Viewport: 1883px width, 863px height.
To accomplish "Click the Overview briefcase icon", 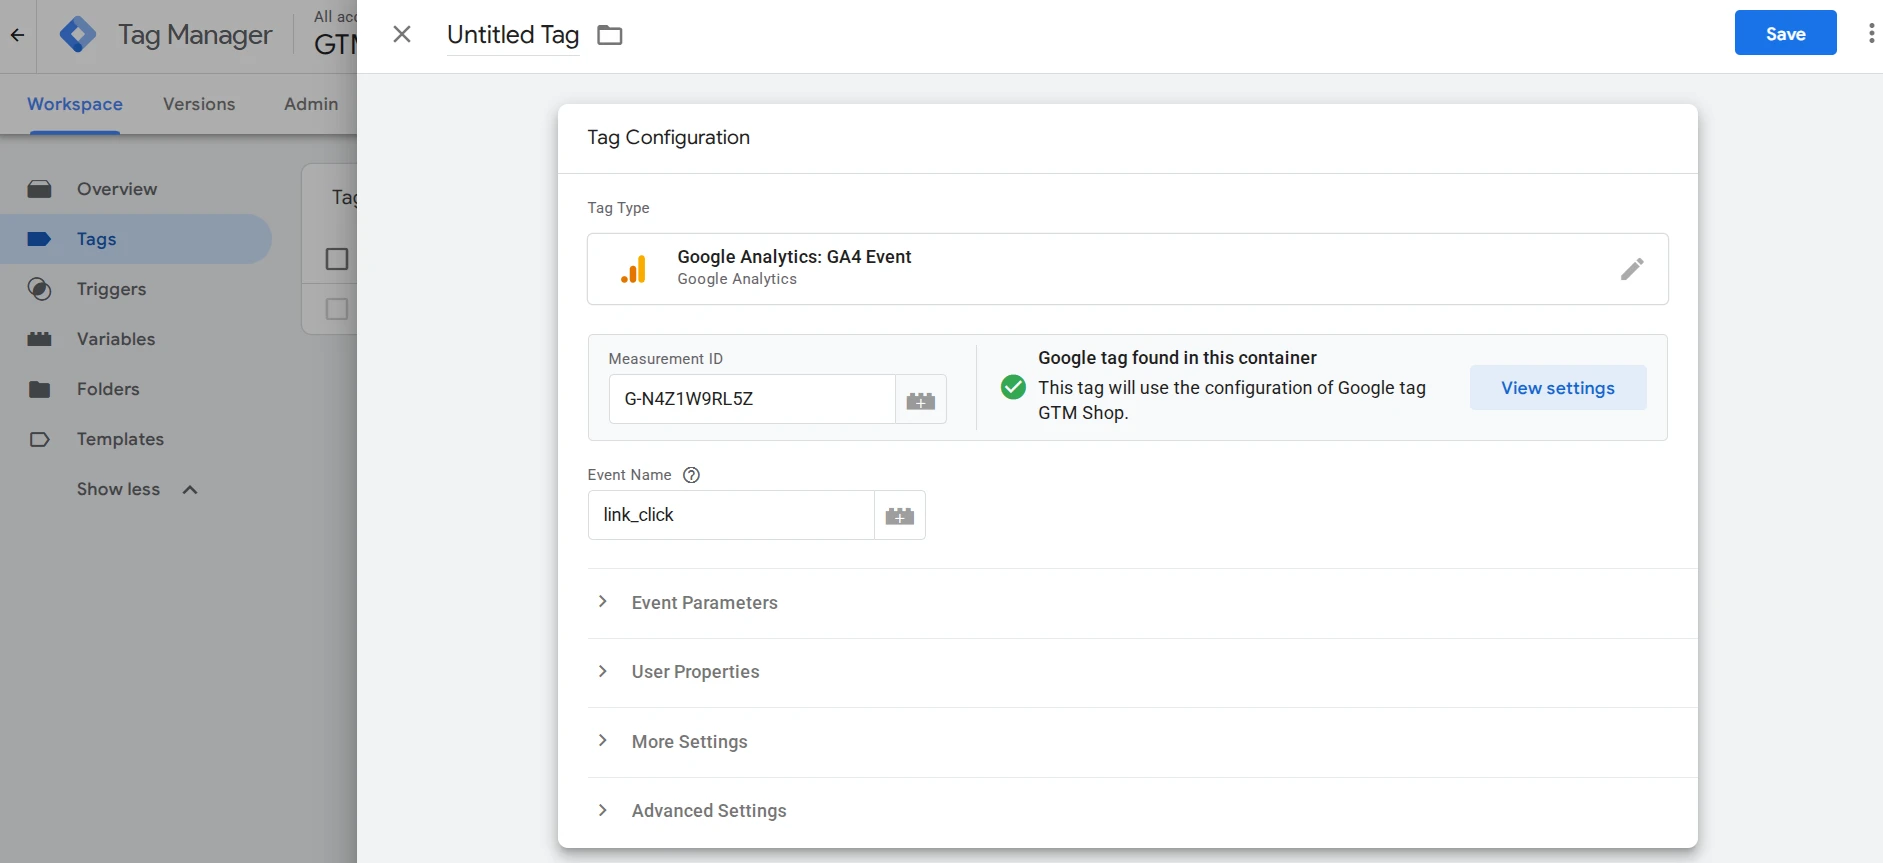I will pyautogui.click(x=40, y=189).
